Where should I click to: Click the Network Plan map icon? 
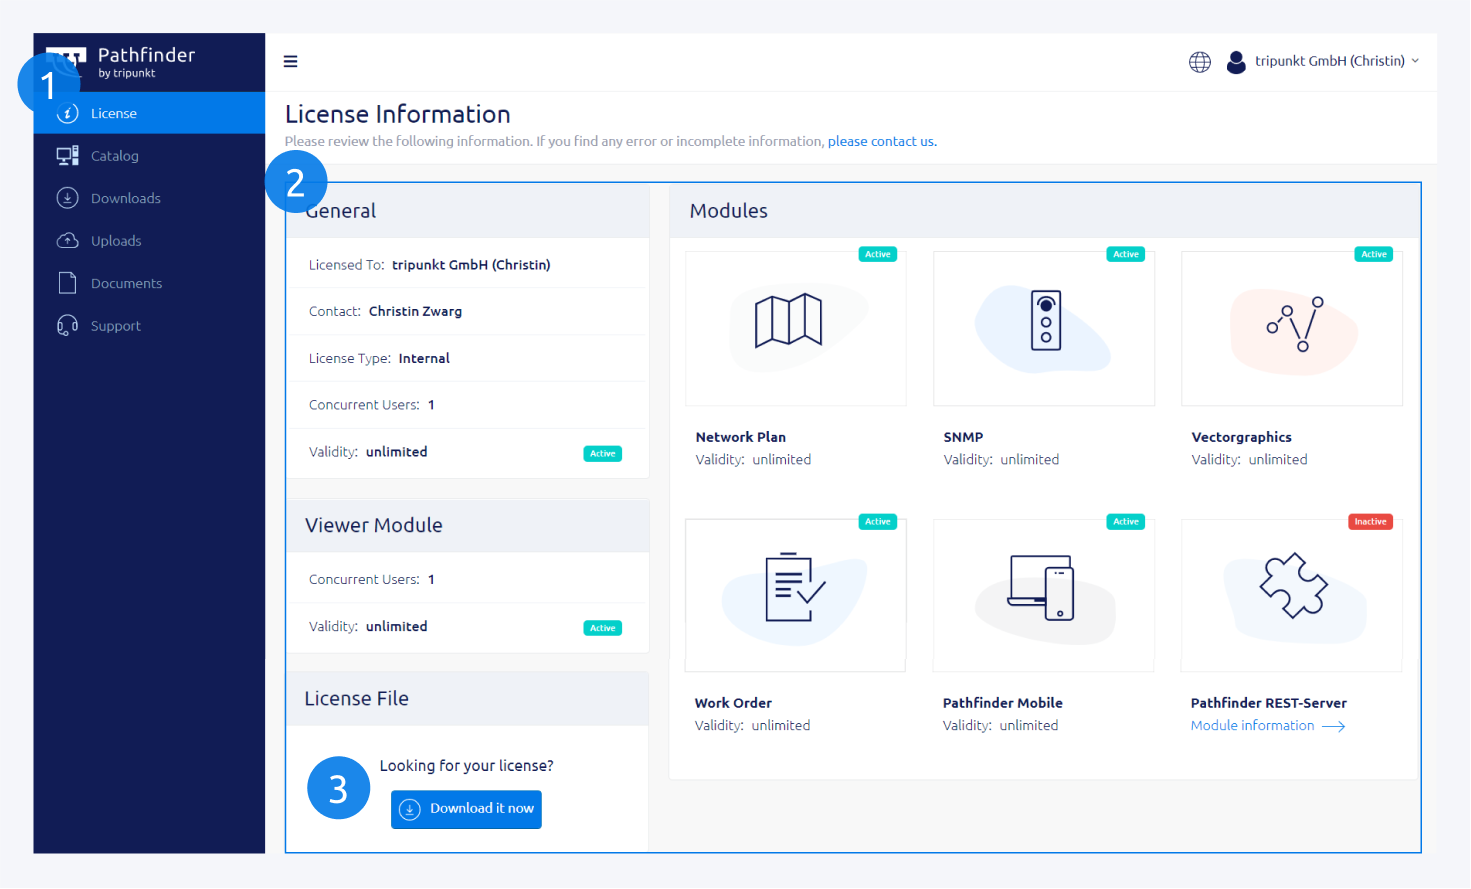(788, 320)
